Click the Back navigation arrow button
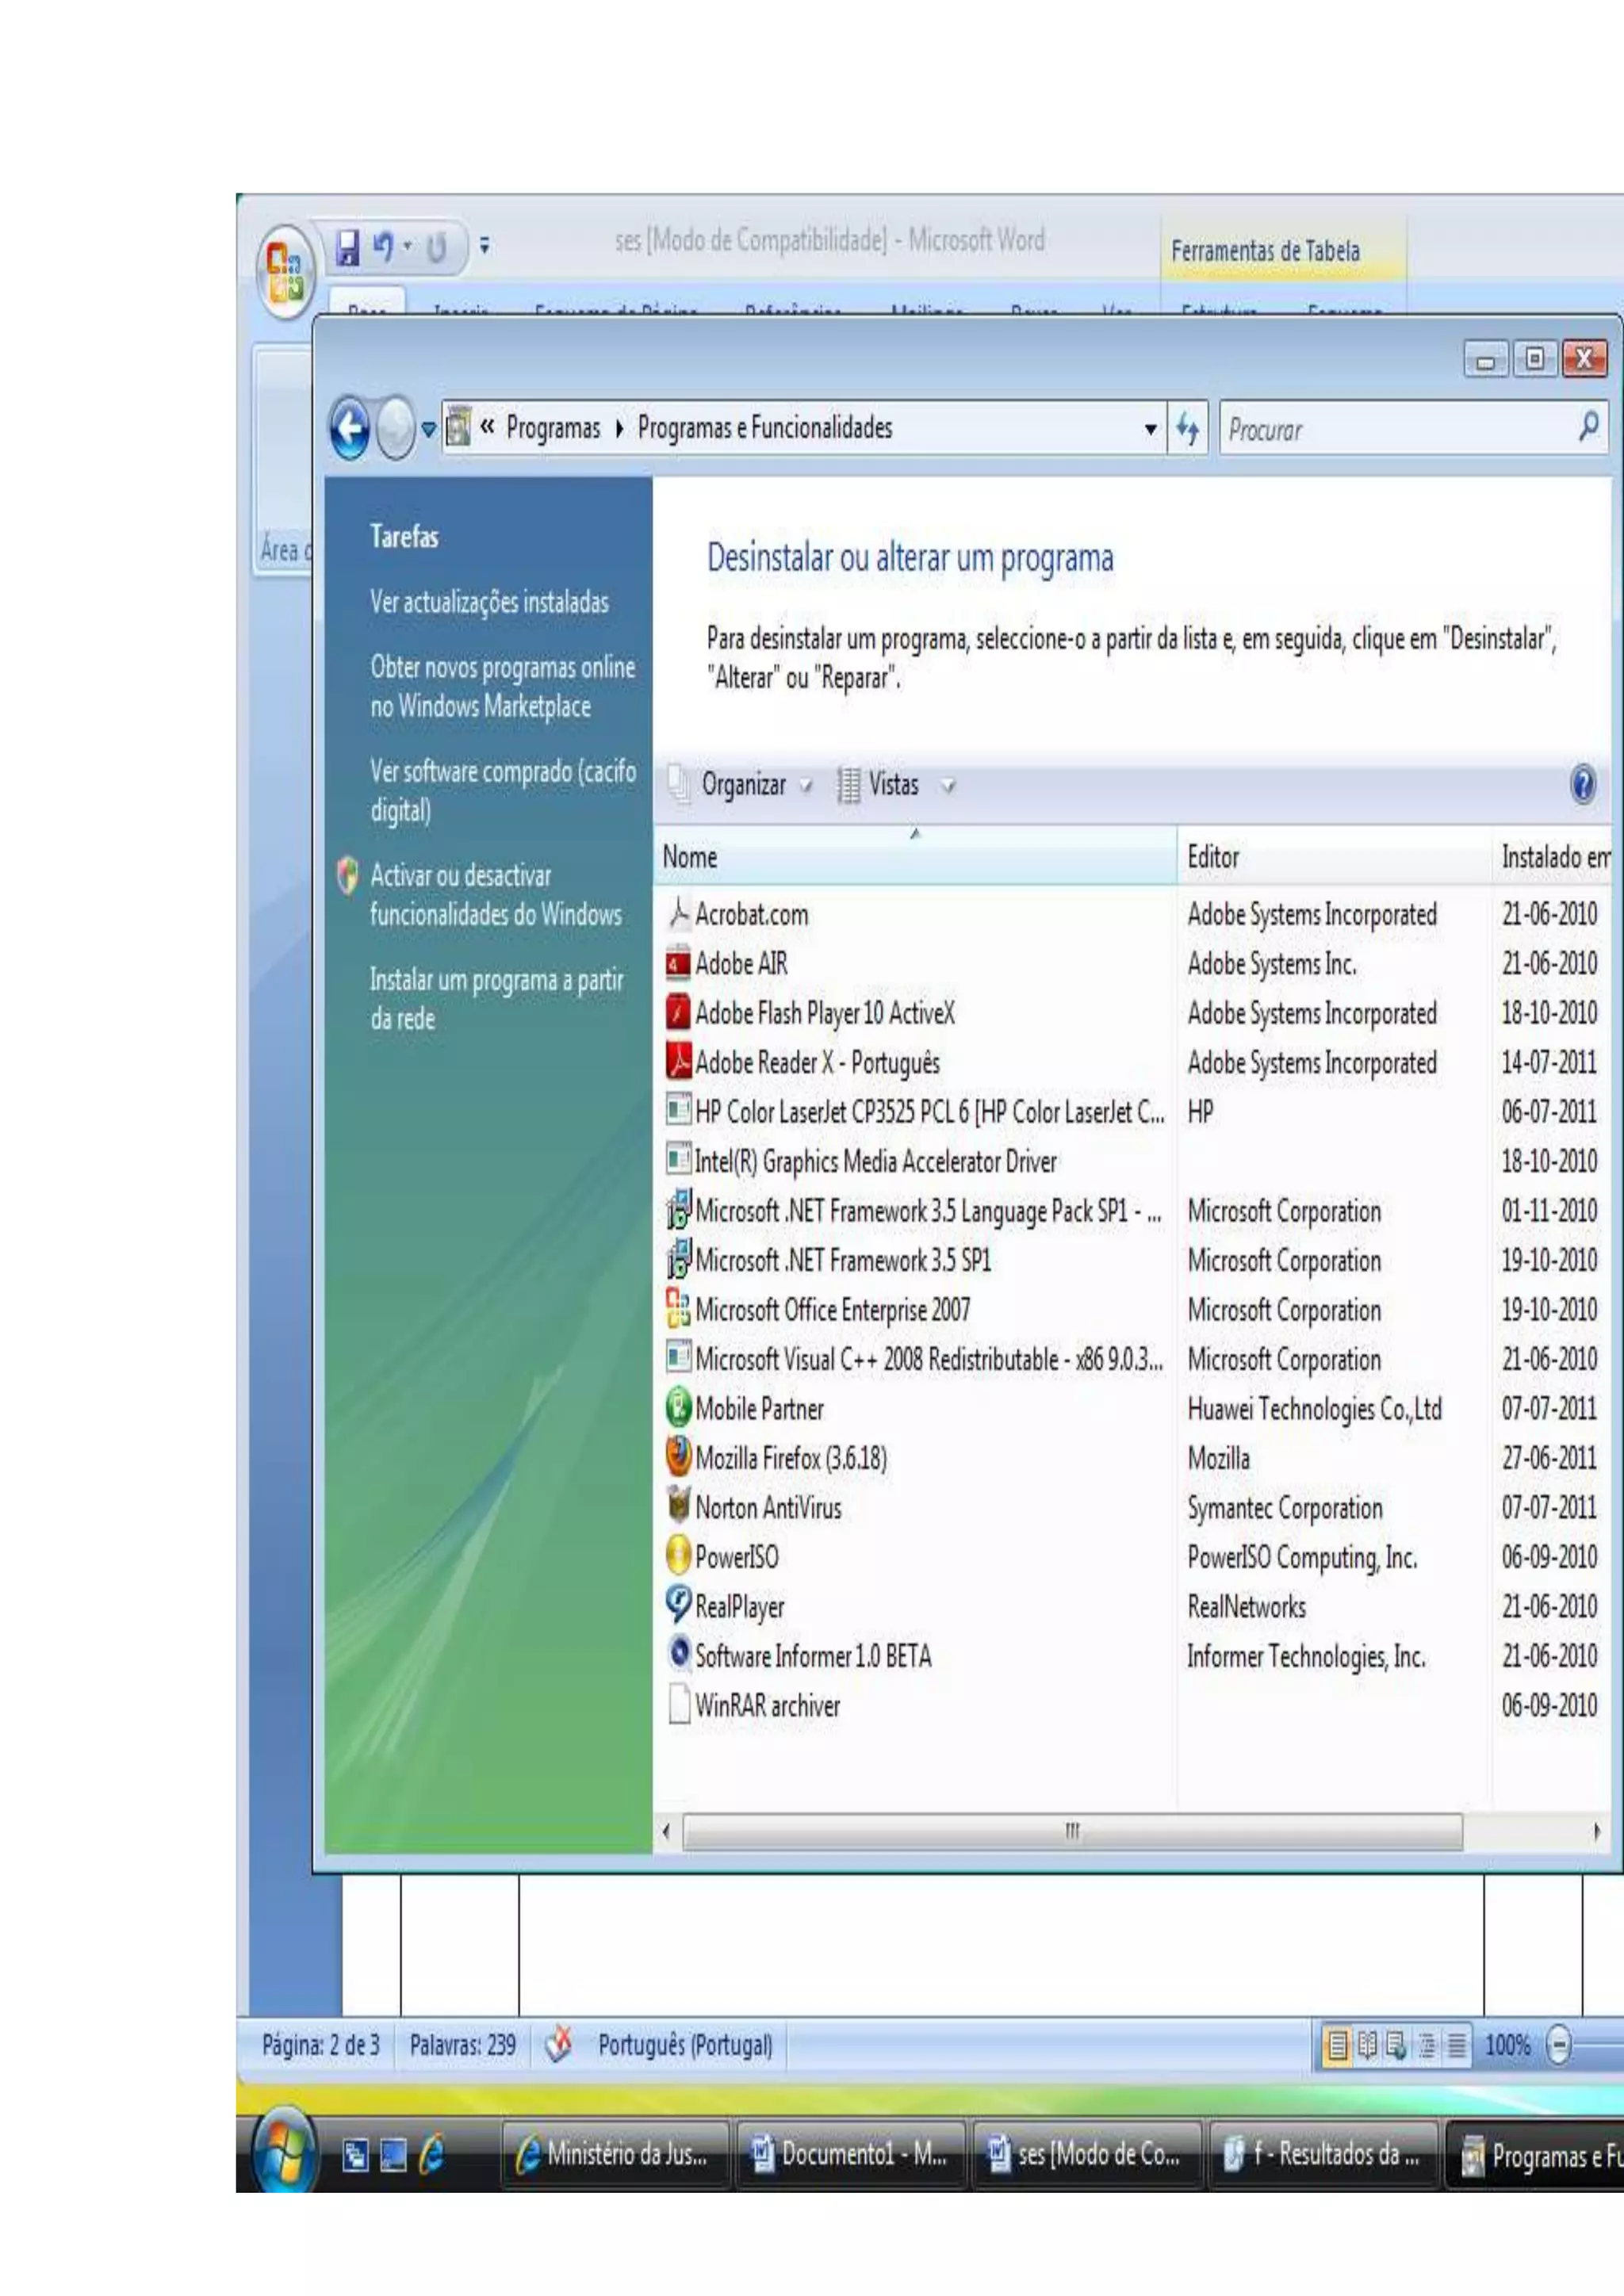 tap(349, 429)
